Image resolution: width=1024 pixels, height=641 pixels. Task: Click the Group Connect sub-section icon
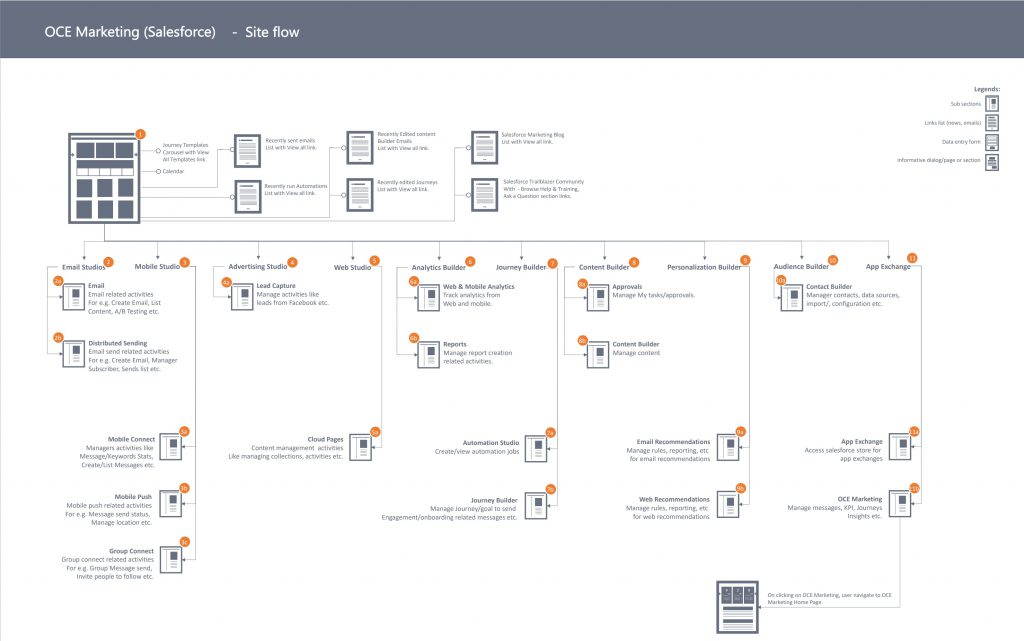(x=171, y=560)
